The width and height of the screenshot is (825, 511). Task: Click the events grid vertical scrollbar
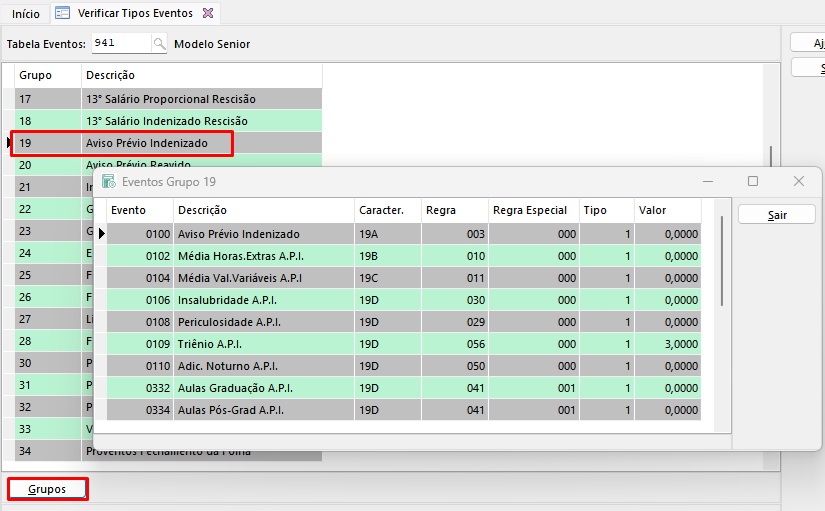point(722,262)
